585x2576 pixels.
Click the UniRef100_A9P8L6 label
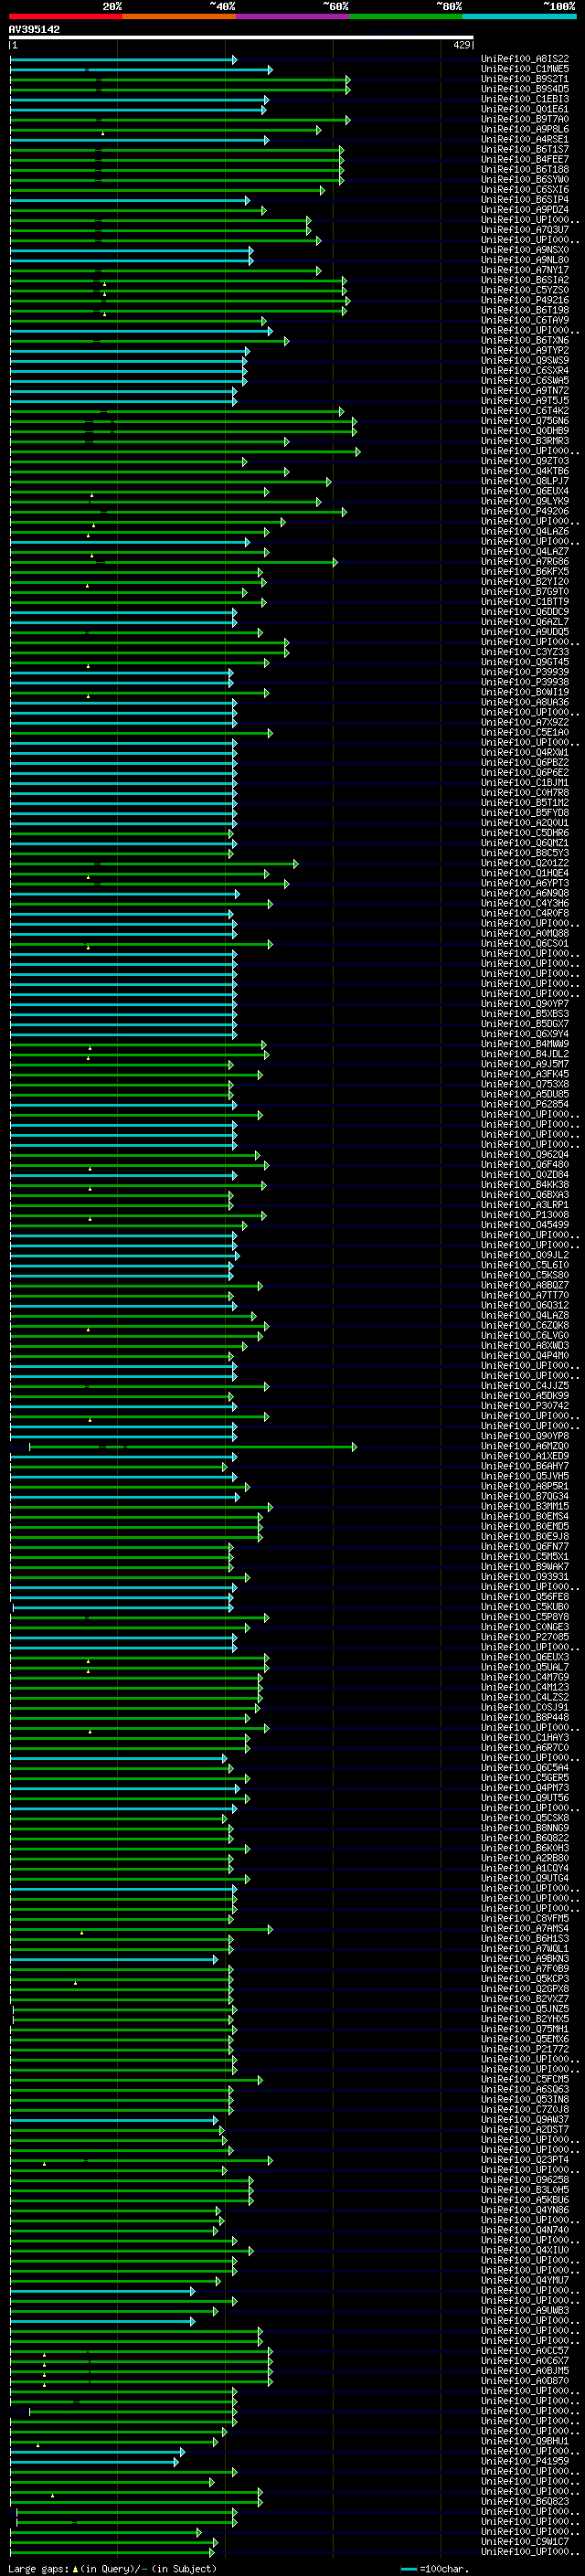pos(525,129)
